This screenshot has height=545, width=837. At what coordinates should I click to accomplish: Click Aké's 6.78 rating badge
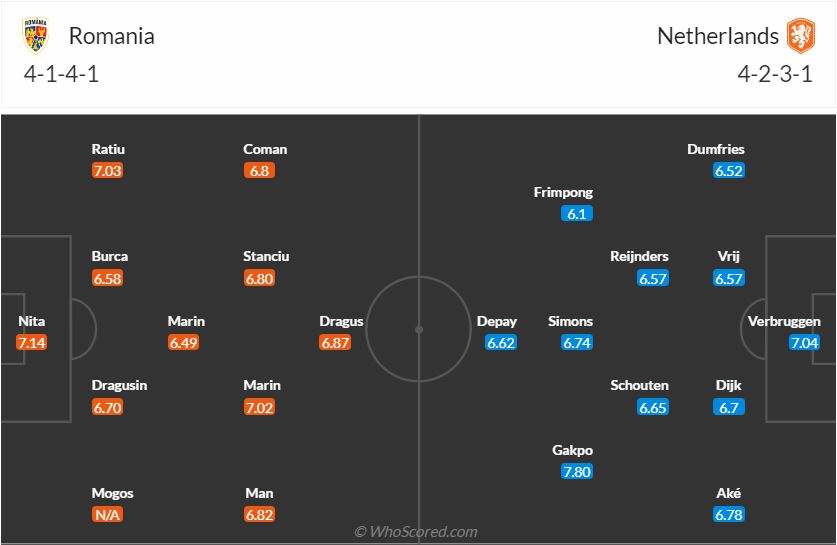point(729,515)
